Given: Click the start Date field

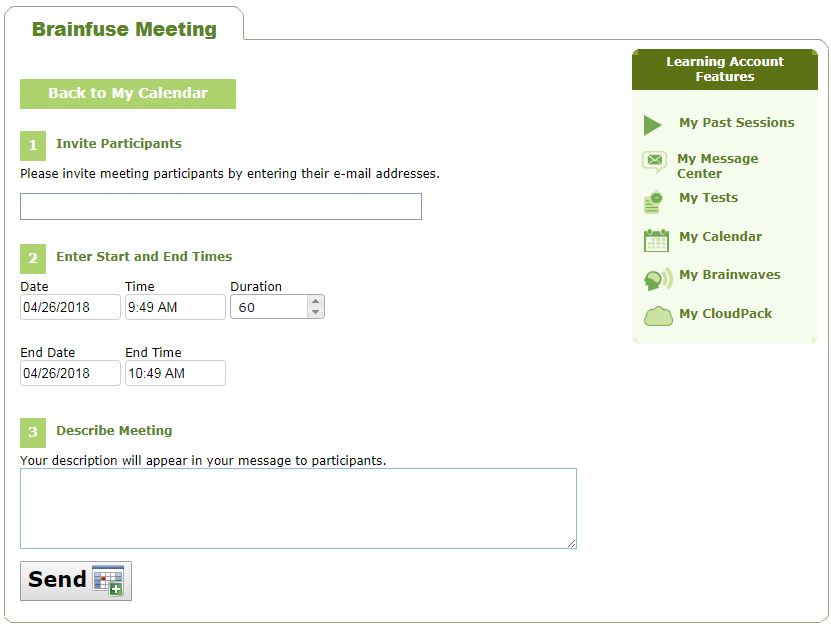Looking at the screenshot, I should 70,307.
